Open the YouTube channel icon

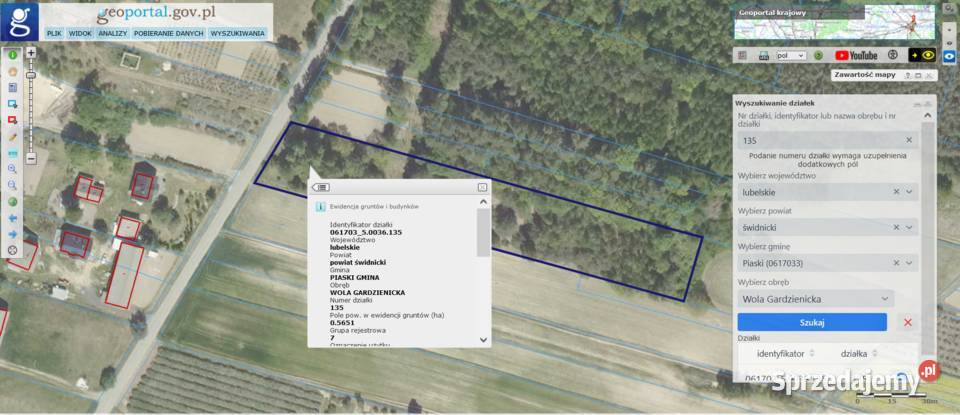tap(856, 56)
